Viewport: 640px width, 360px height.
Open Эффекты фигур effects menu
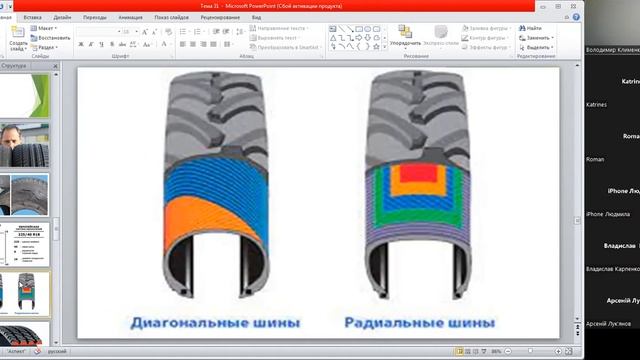(486, 47)
